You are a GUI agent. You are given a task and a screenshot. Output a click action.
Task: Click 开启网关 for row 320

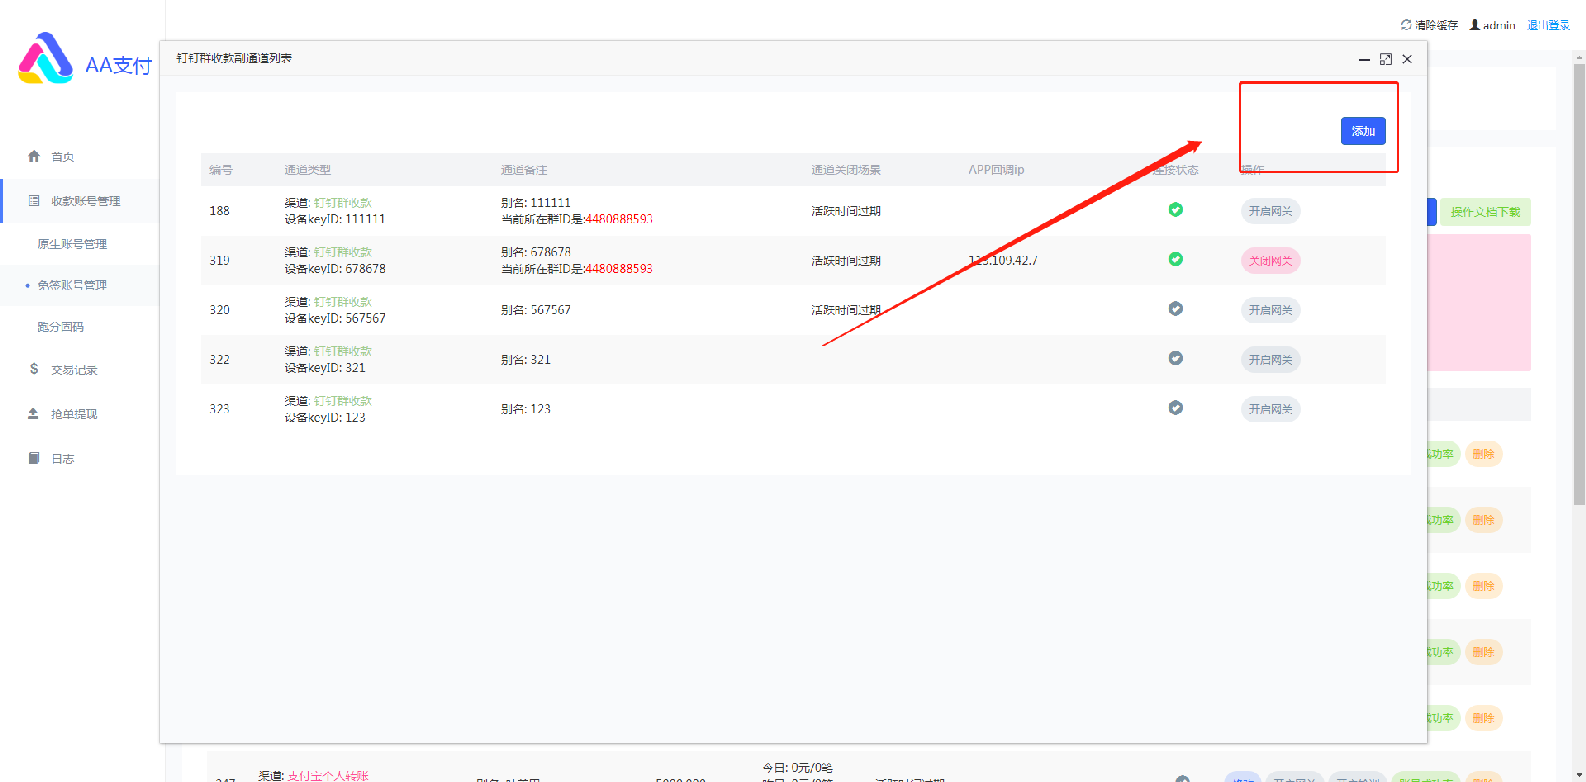(x=1270, y=310)
